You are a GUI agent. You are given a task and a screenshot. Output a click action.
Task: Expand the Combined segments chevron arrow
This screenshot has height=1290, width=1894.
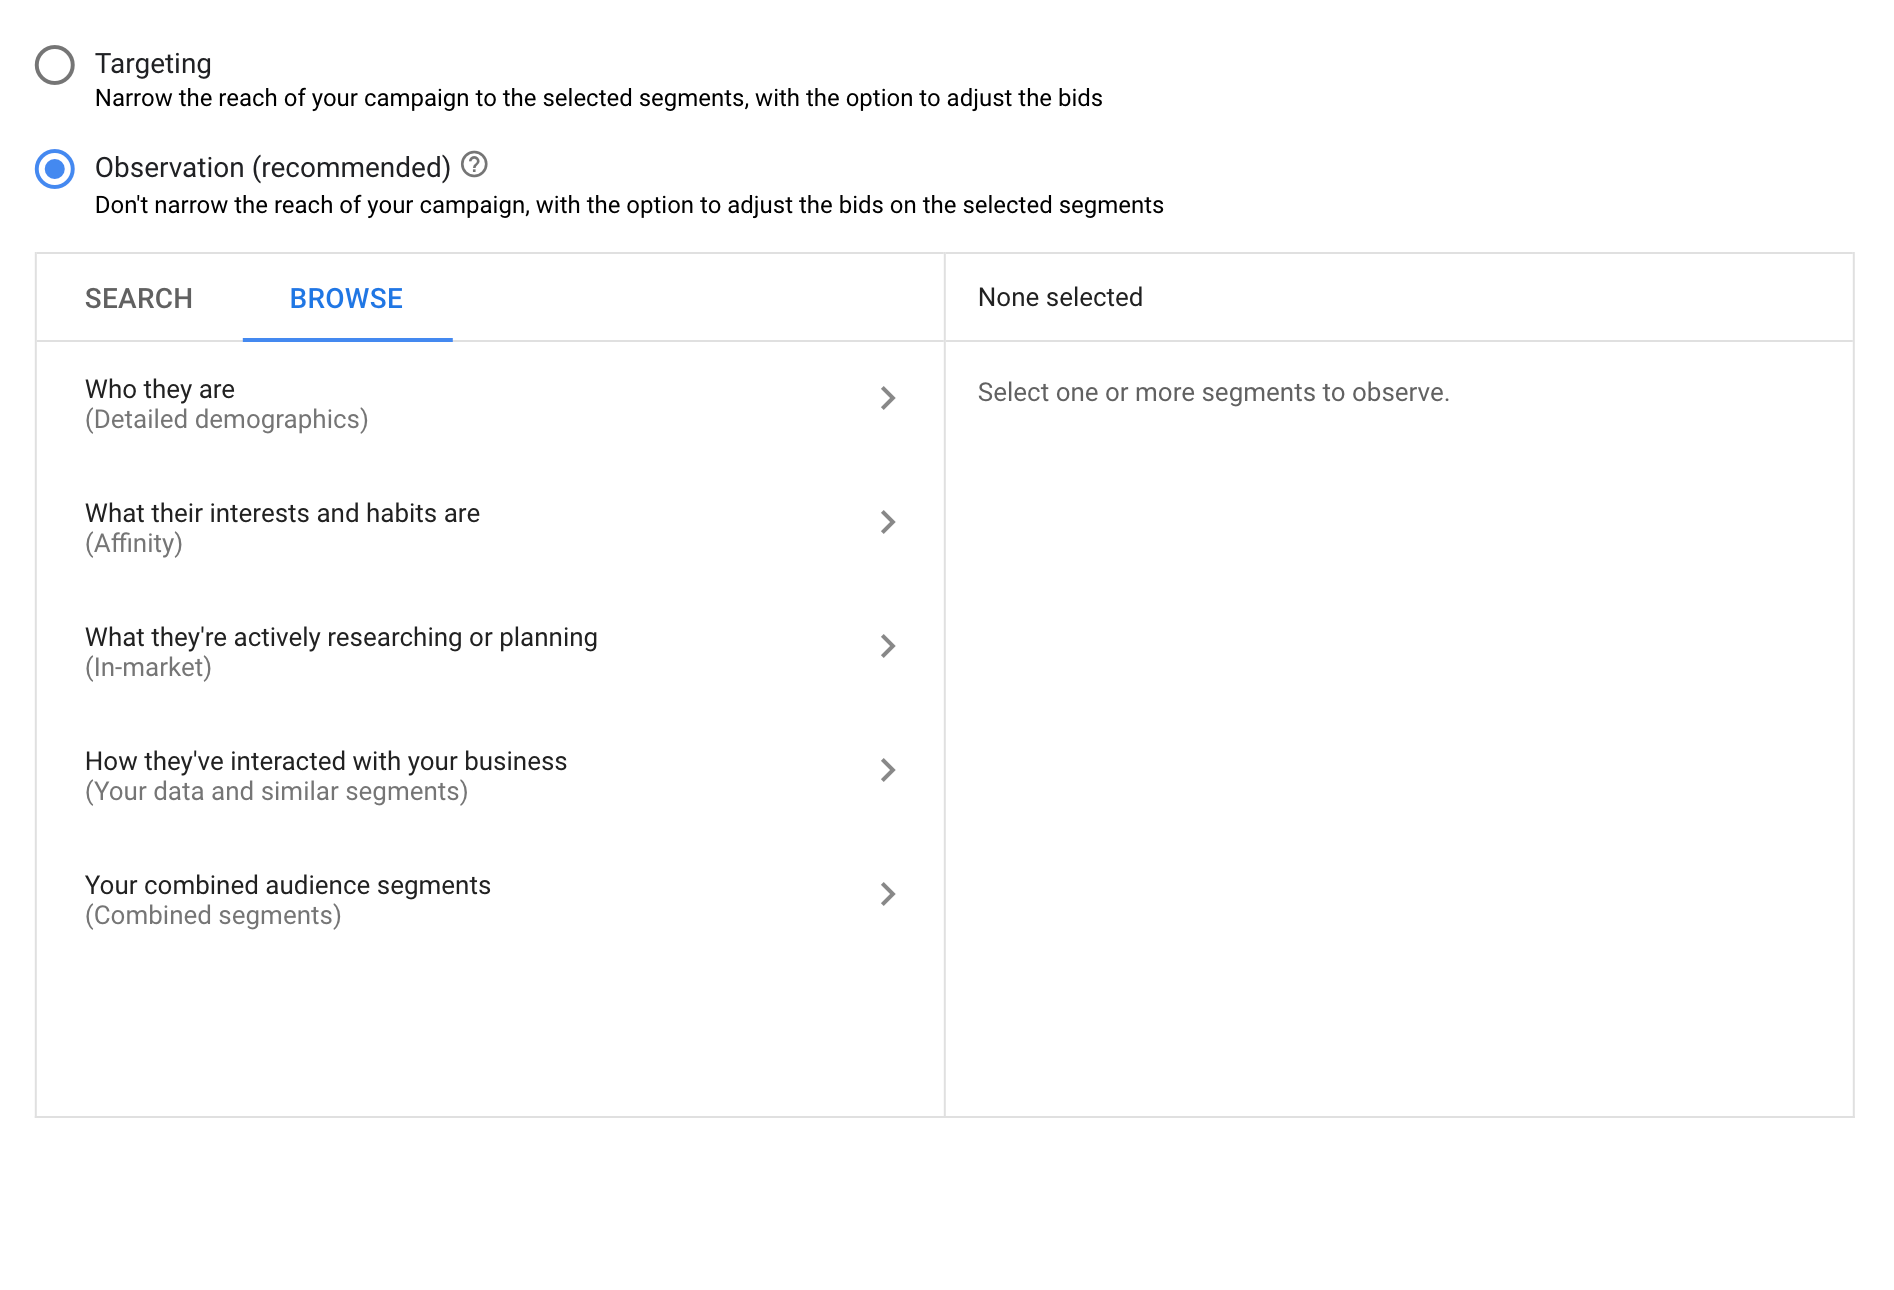(x=888, y=894)
